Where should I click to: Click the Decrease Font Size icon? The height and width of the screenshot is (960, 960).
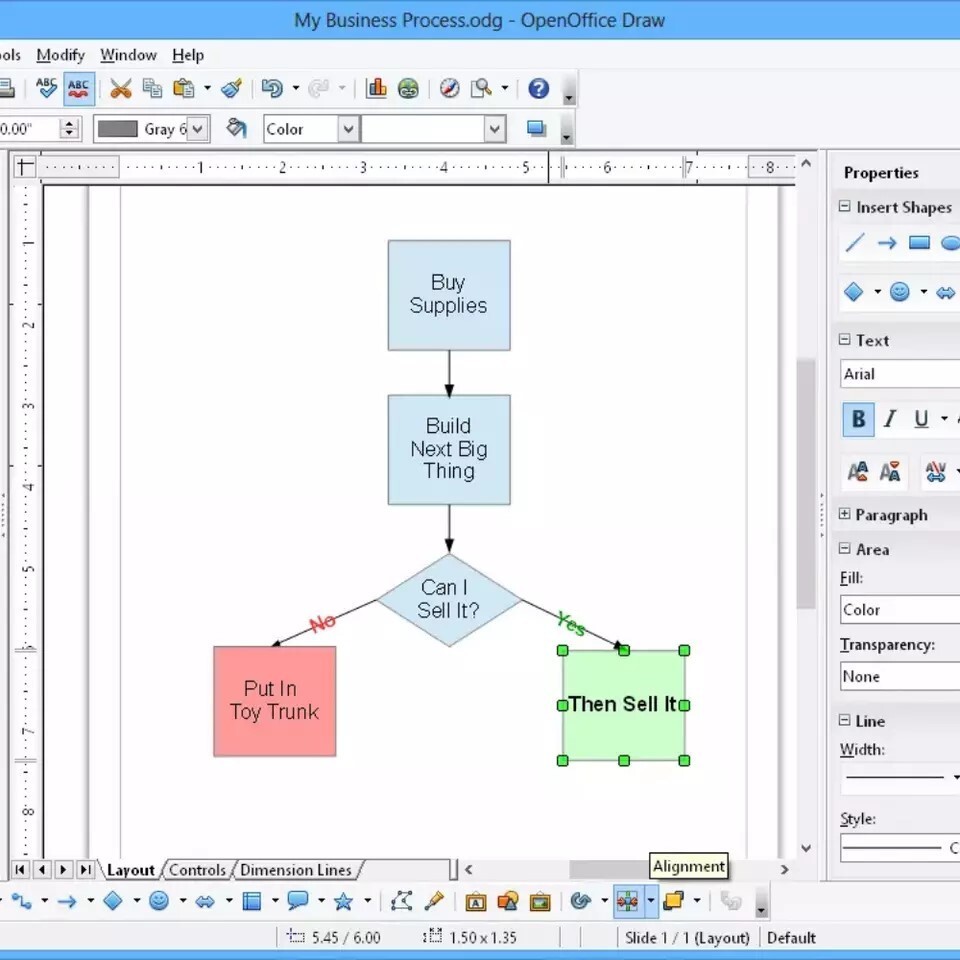(x=890, y=471)
